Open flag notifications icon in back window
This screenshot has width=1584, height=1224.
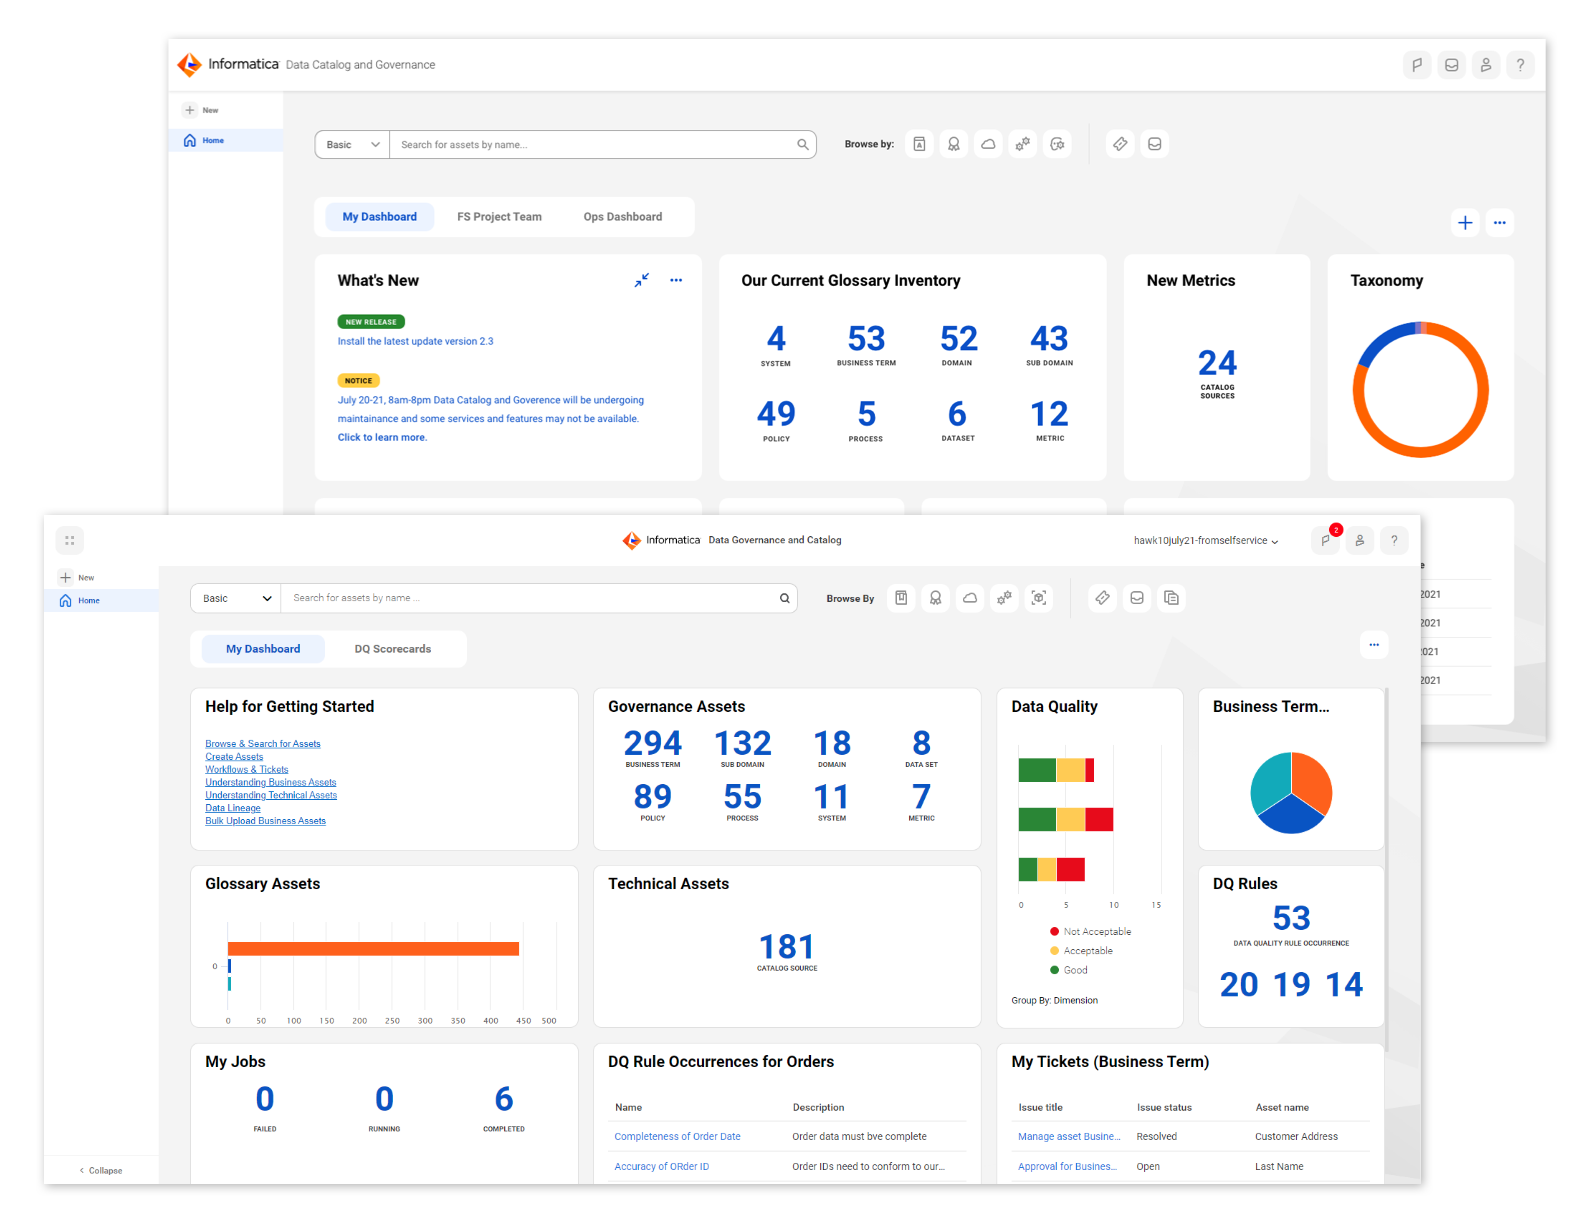[x=1417, y=65]
